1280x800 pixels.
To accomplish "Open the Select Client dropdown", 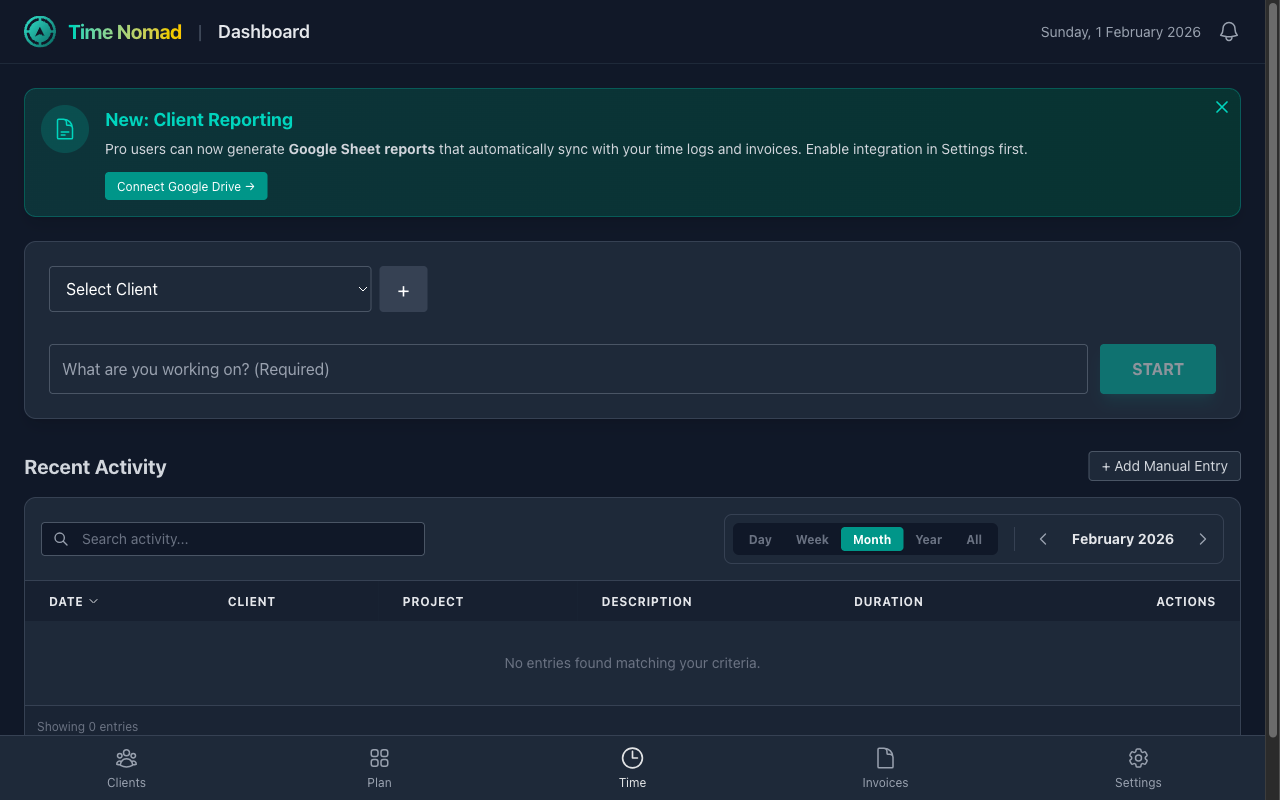I will tap(210, 289).
